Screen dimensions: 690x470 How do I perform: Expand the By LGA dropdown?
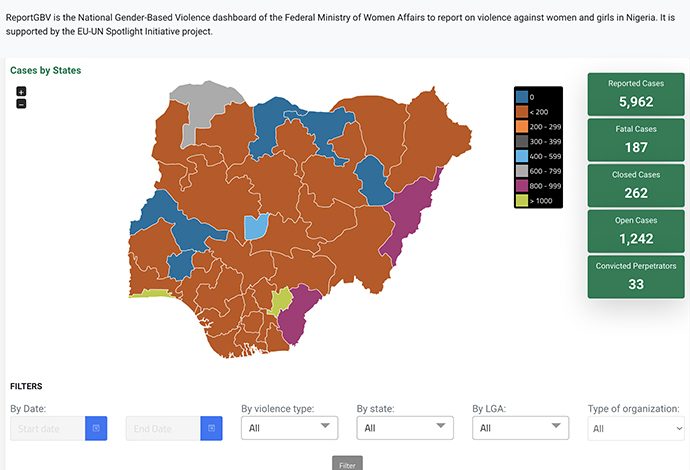(x=520, y=428)
